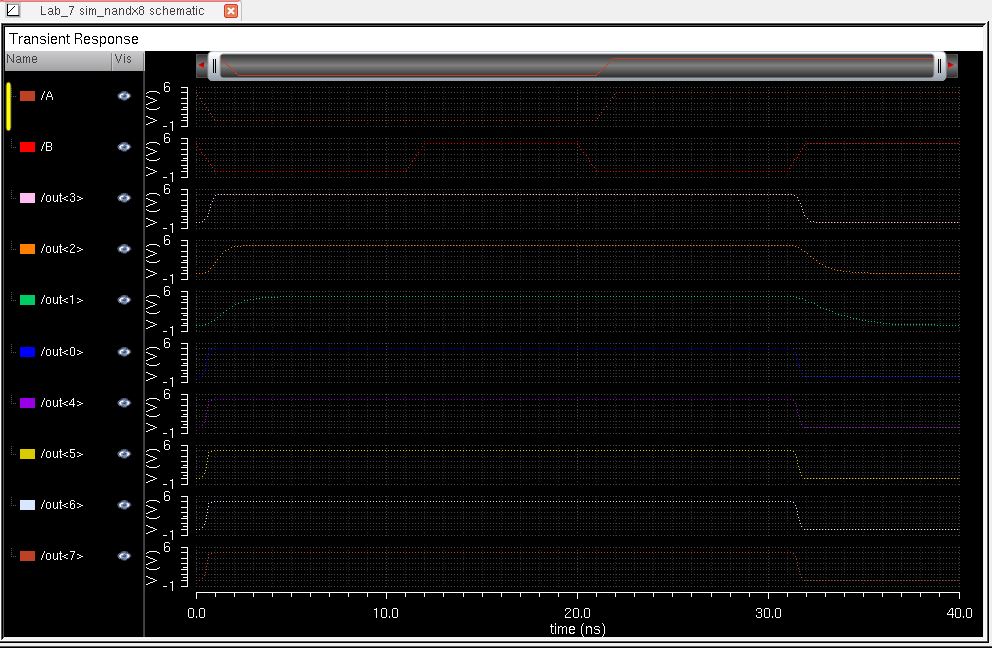Screen dimensions: 992x648
Task: Click the time (ns) axis label
Action: [x=578, y=629]
